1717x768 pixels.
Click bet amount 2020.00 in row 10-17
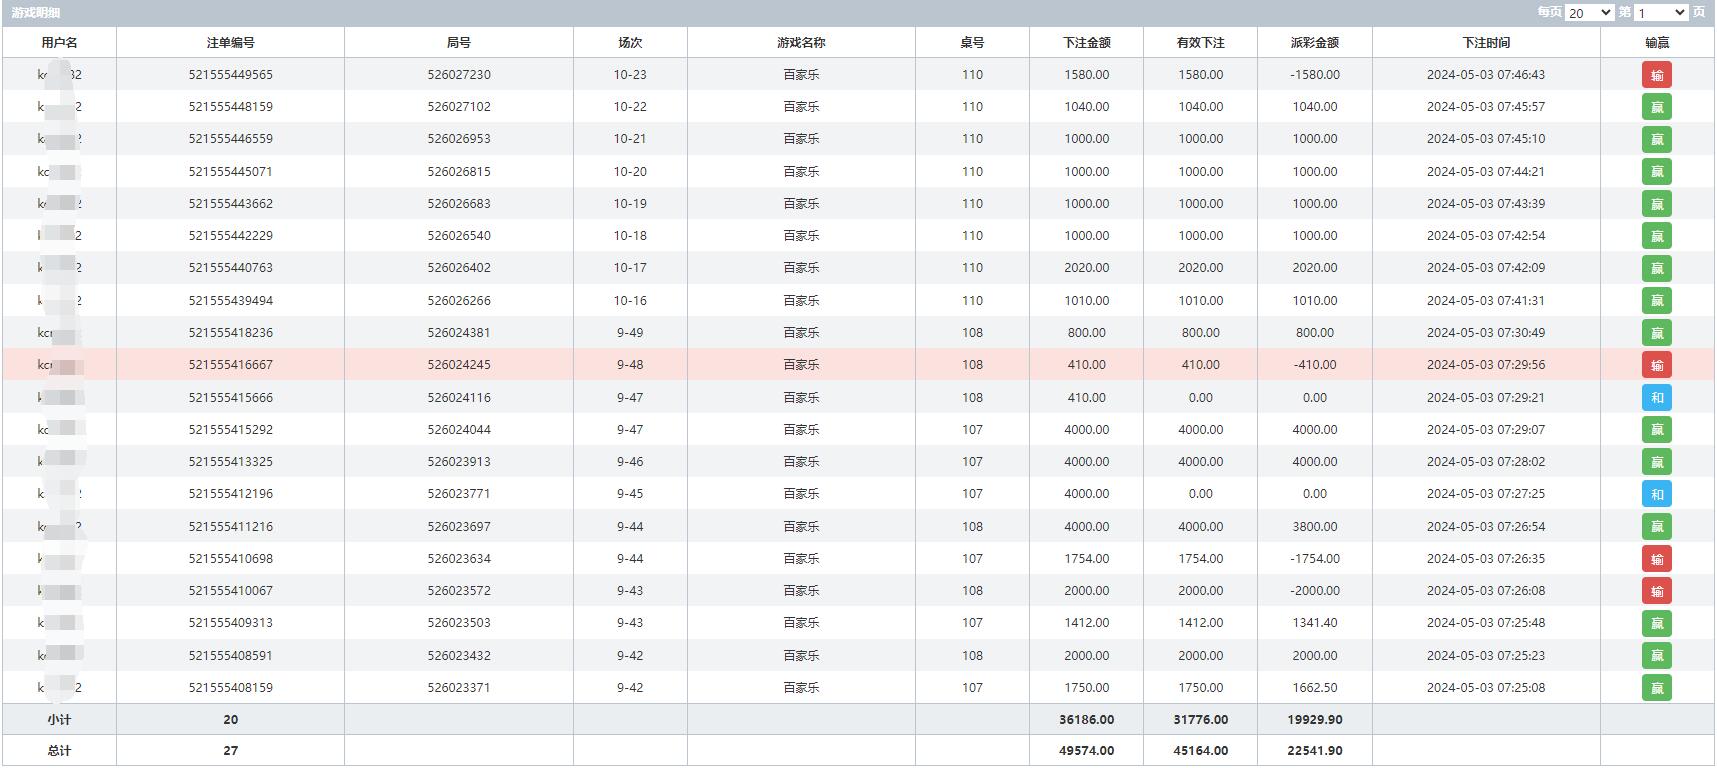(x=1086, y=268)
